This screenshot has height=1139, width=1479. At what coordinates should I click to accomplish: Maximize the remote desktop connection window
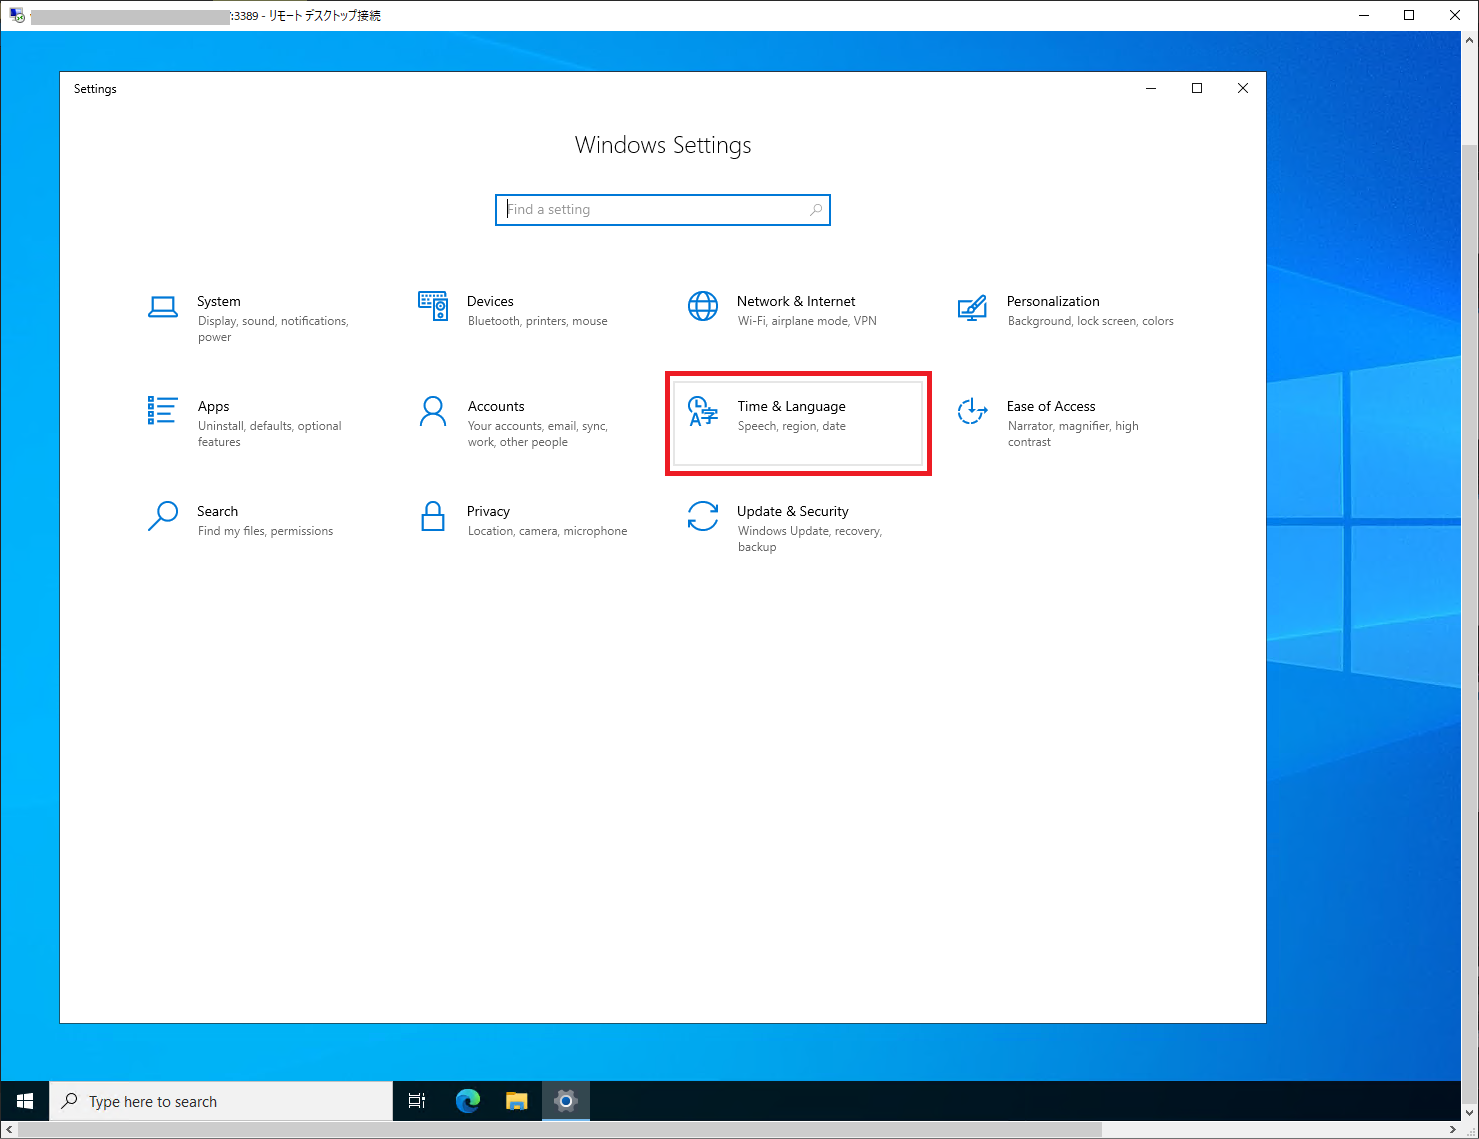(1409, 15)
